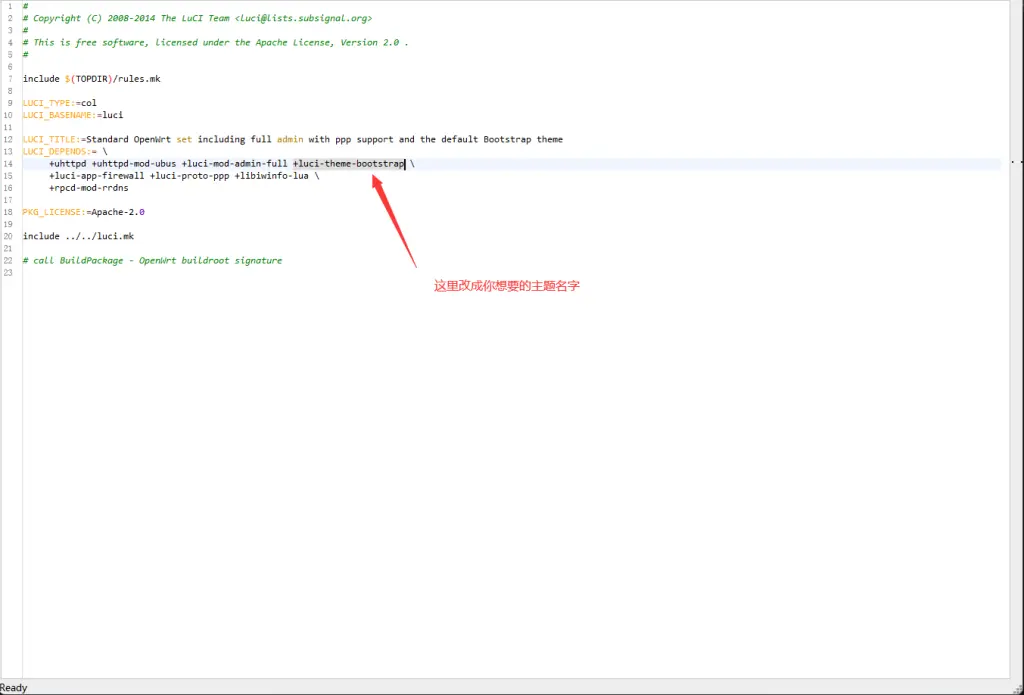The width and height of the screenshot is (1024, 695).
Task: Click the LUCI_TYPE variable name
Action: pos(46,103)
